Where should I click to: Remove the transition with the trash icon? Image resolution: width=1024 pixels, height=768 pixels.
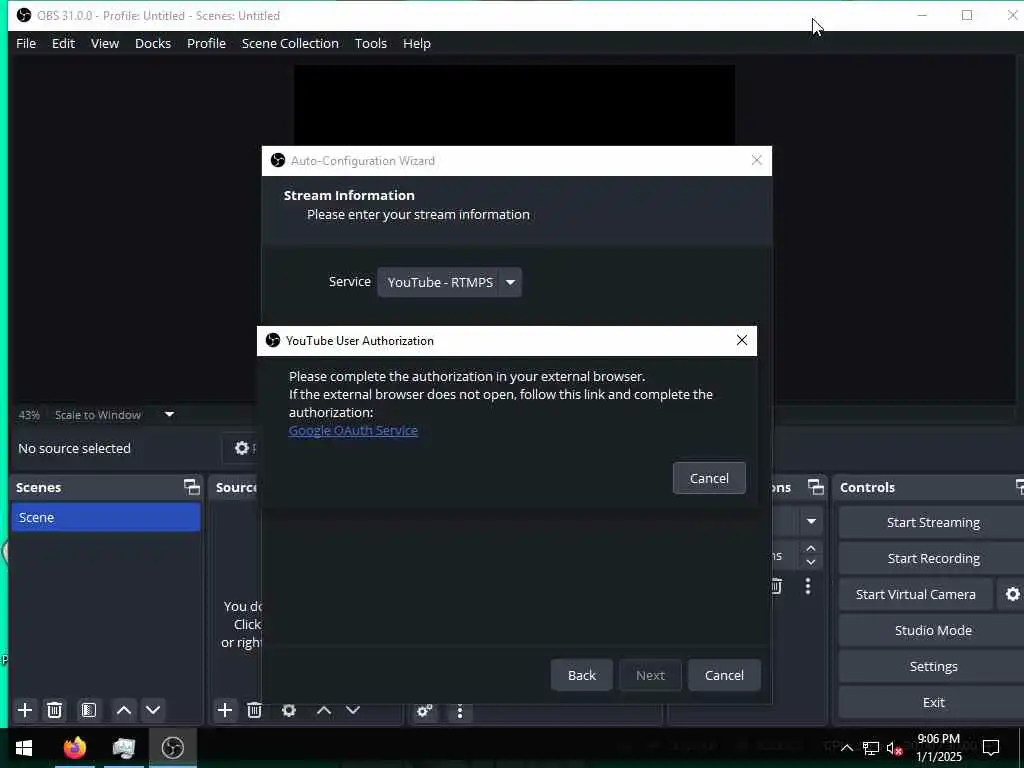(x=776, y=586)
